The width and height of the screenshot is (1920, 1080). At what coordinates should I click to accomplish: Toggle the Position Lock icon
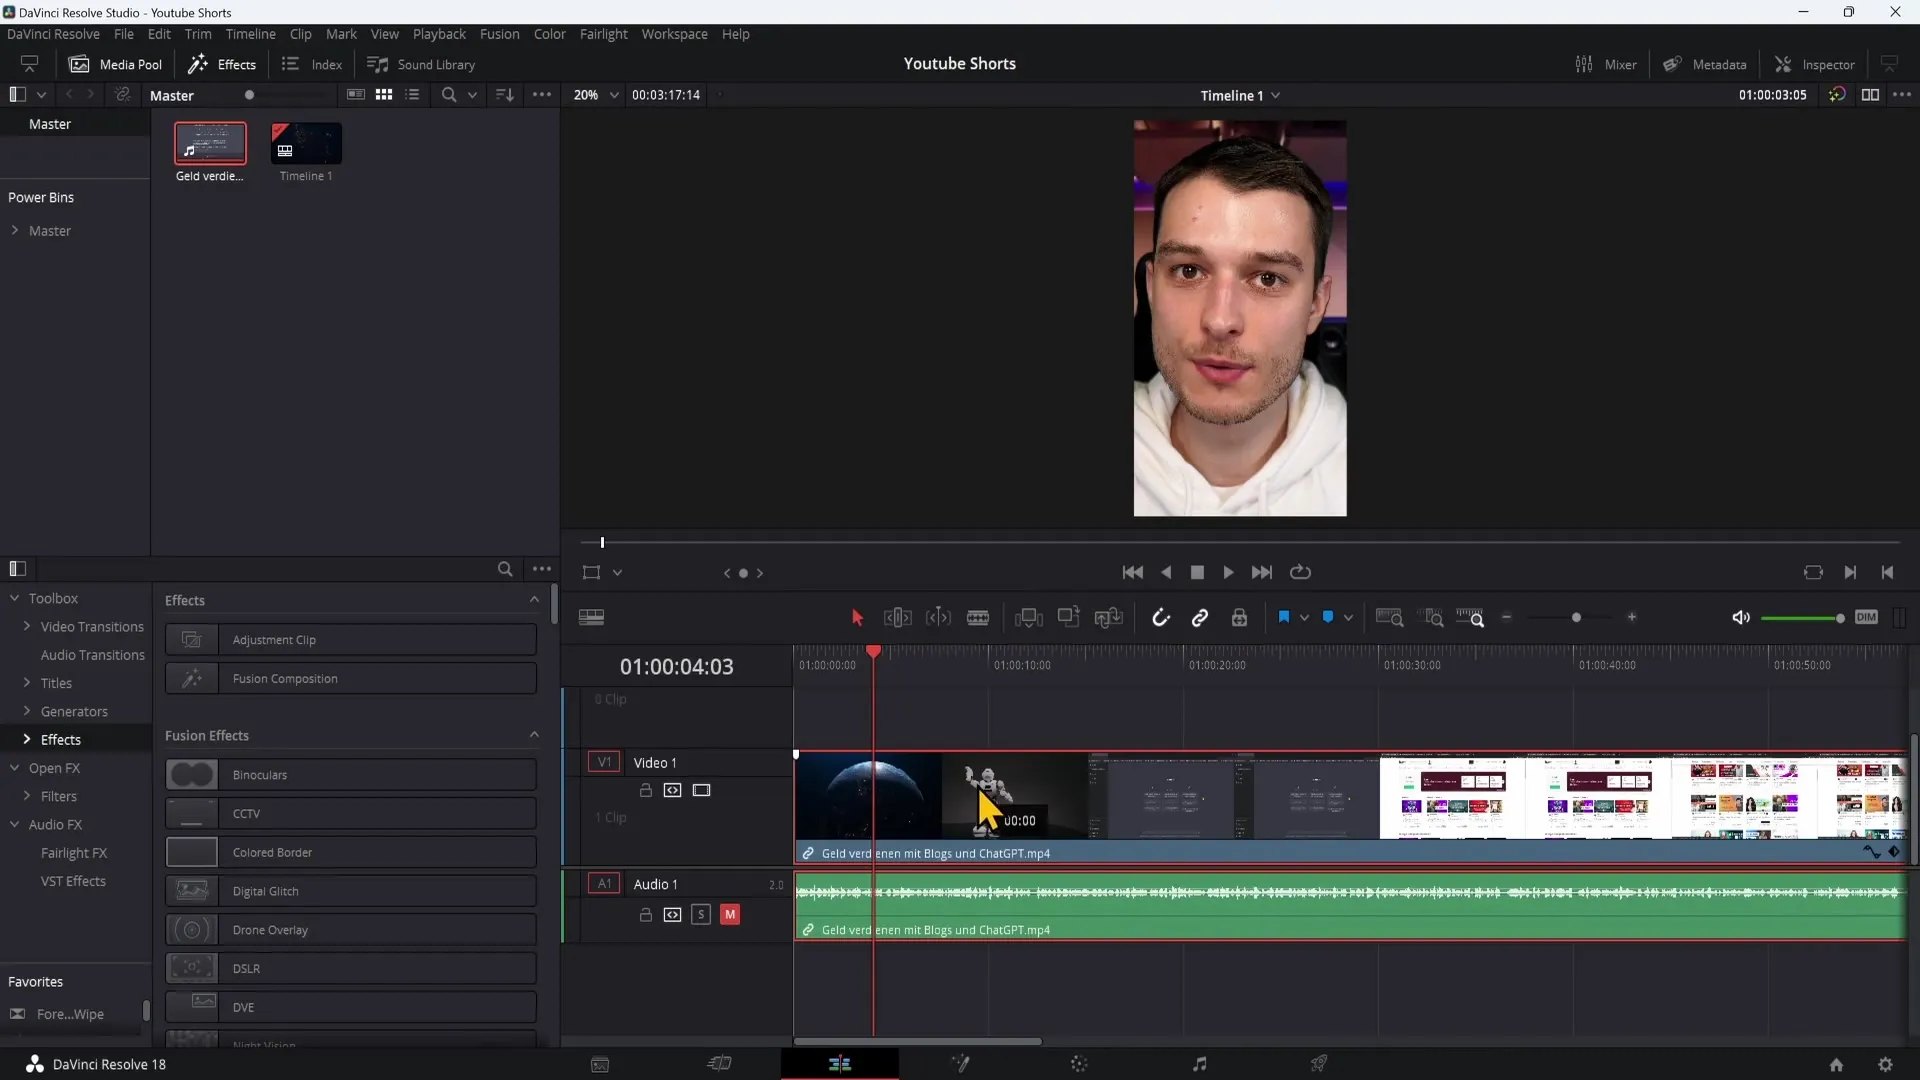(1239, 618)
